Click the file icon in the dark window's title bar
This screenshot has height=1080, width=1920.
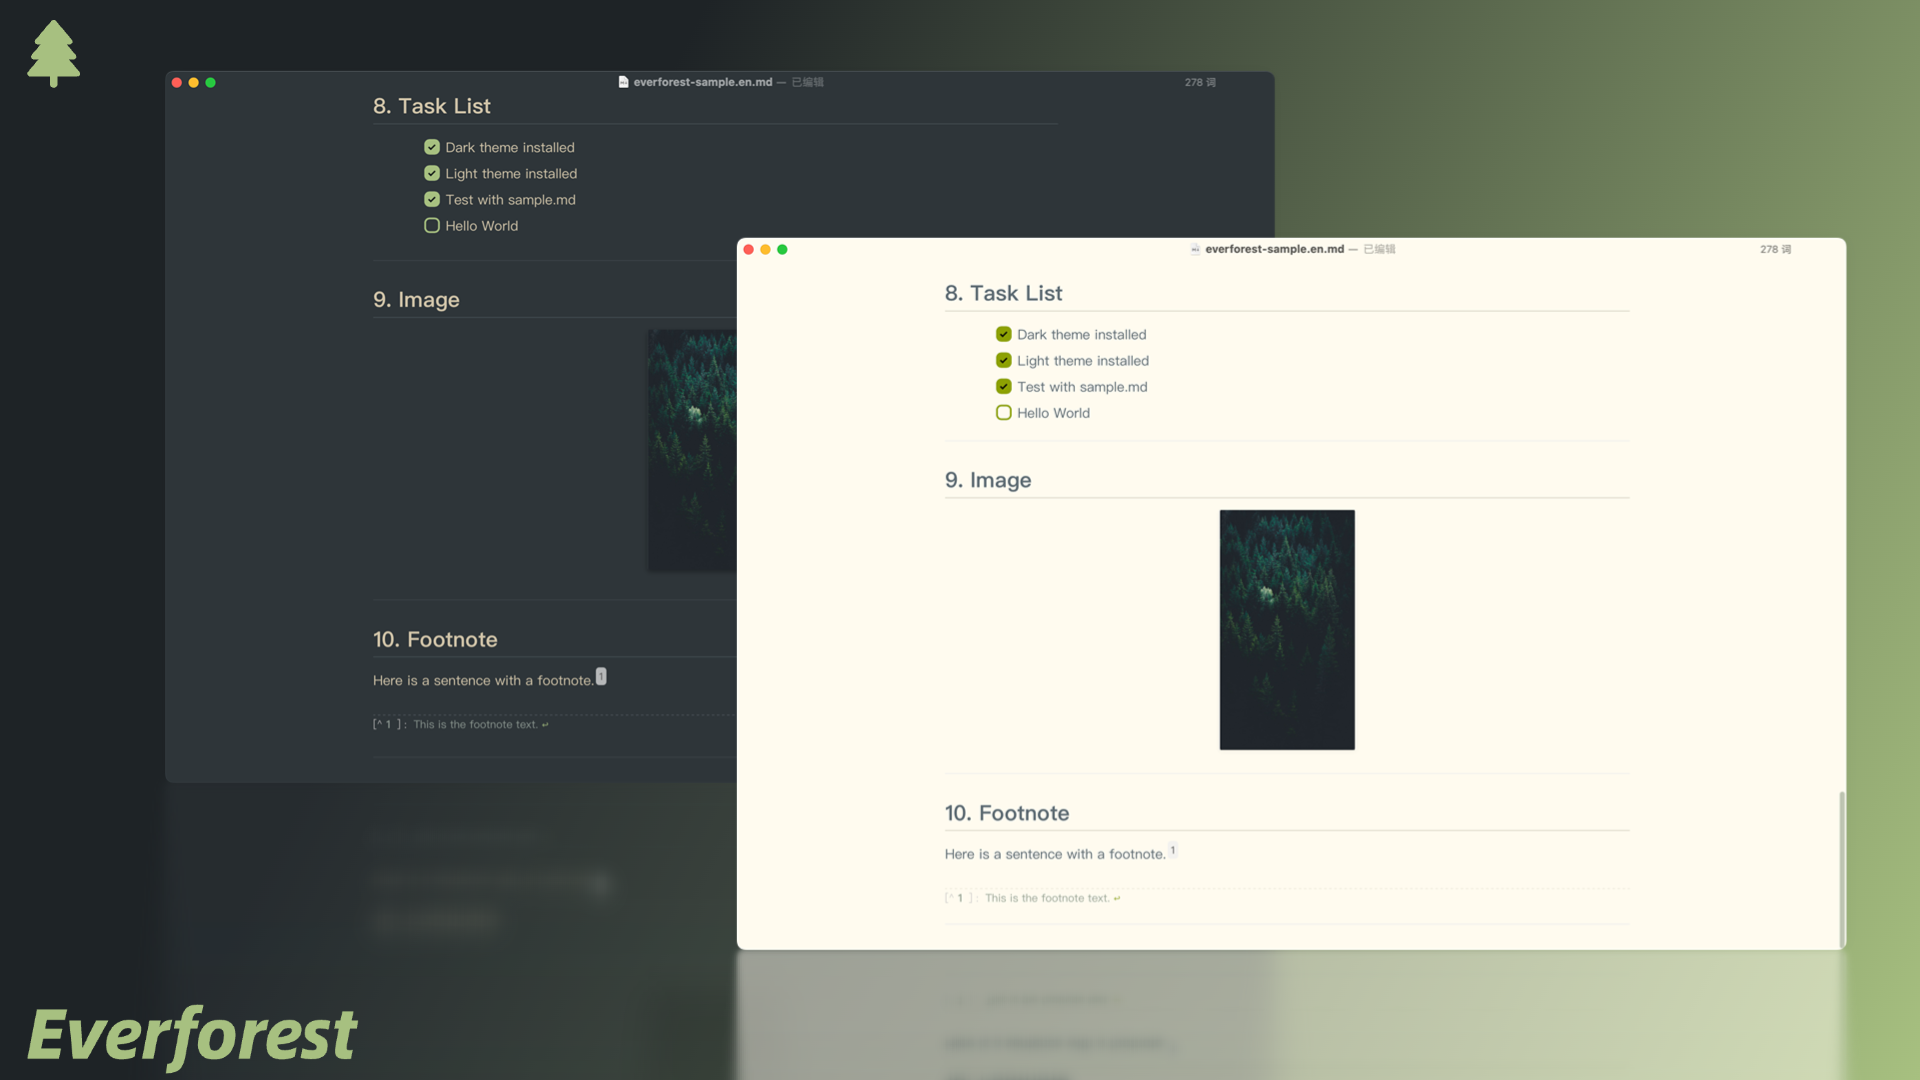pos(623,82)
